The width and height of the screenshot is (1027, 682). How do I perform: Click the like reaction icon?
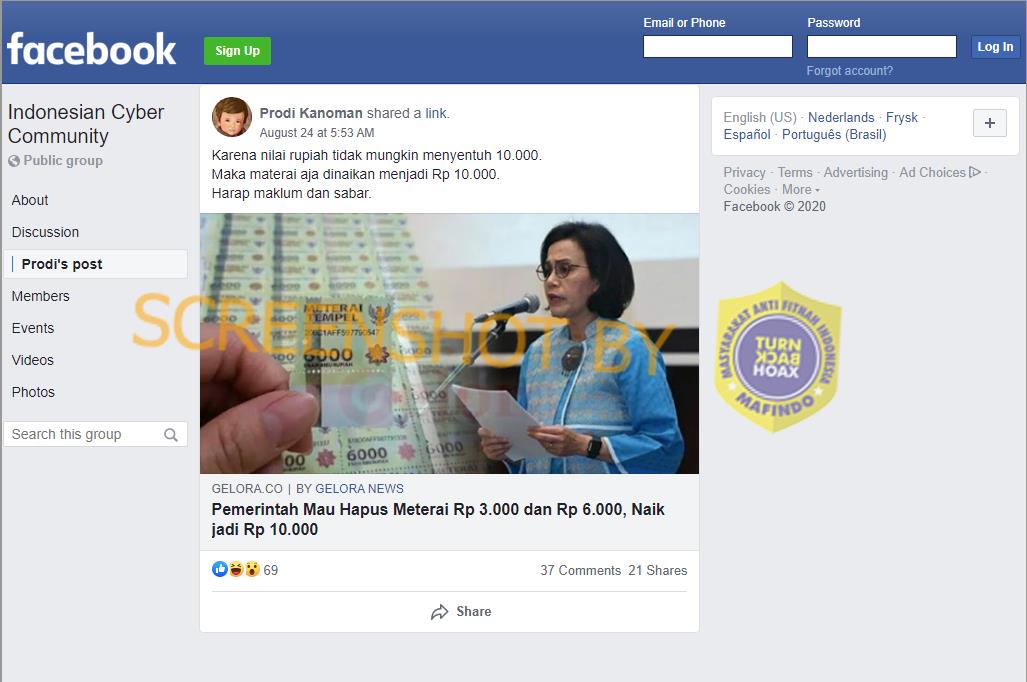click(x=219, y=569)
